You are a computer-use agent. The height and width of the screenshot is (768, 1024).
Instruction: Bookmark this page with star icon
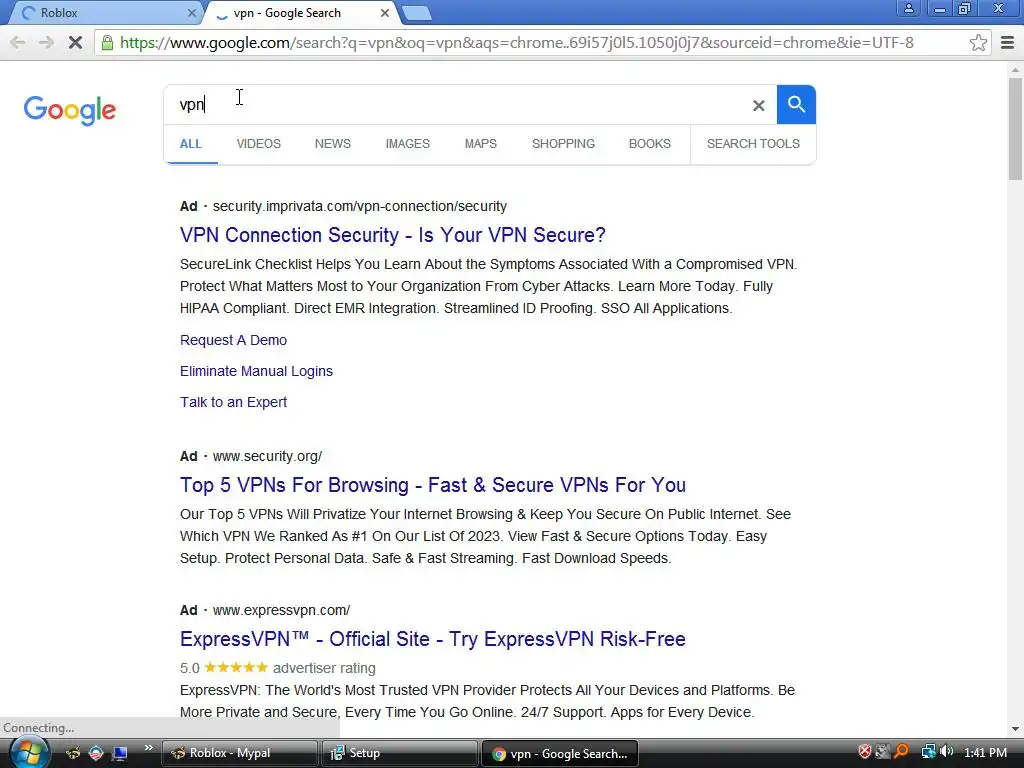[978, 43]
